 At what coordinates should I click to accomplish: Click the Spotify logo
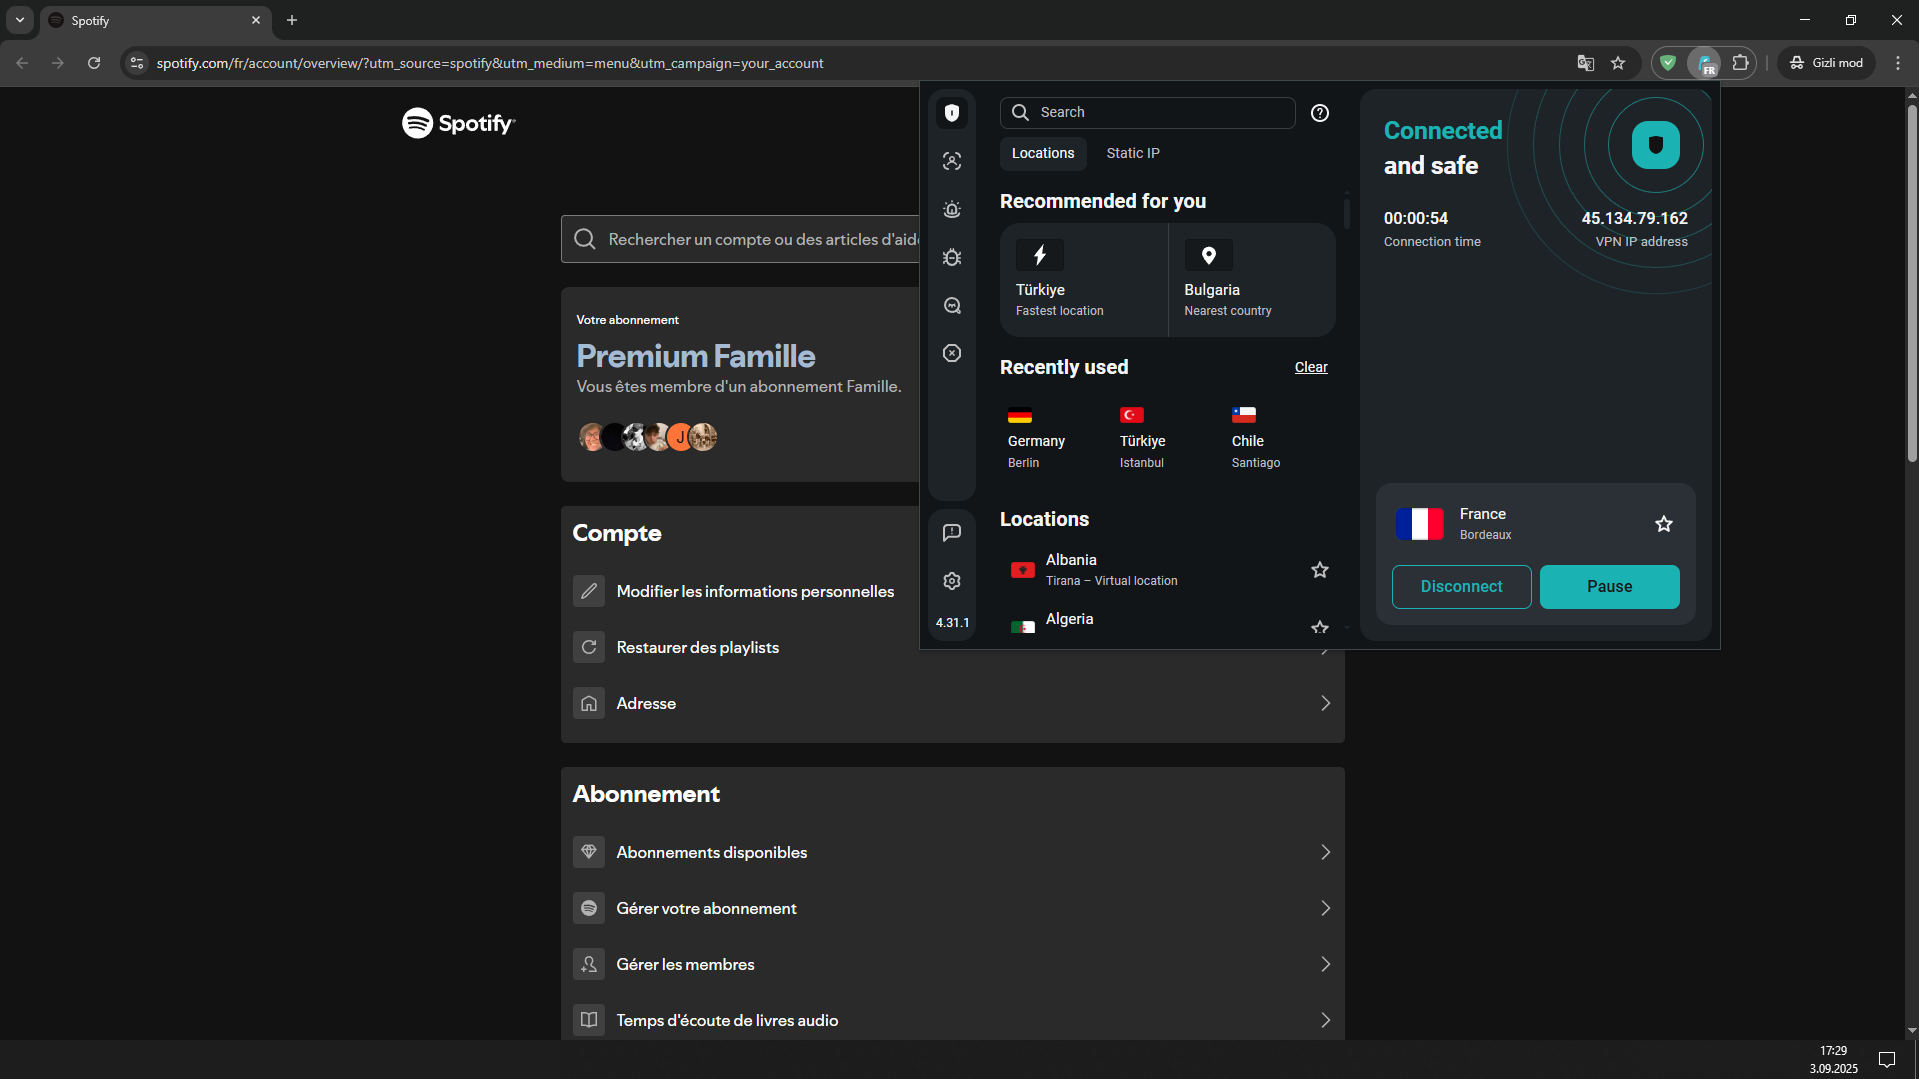459,123
